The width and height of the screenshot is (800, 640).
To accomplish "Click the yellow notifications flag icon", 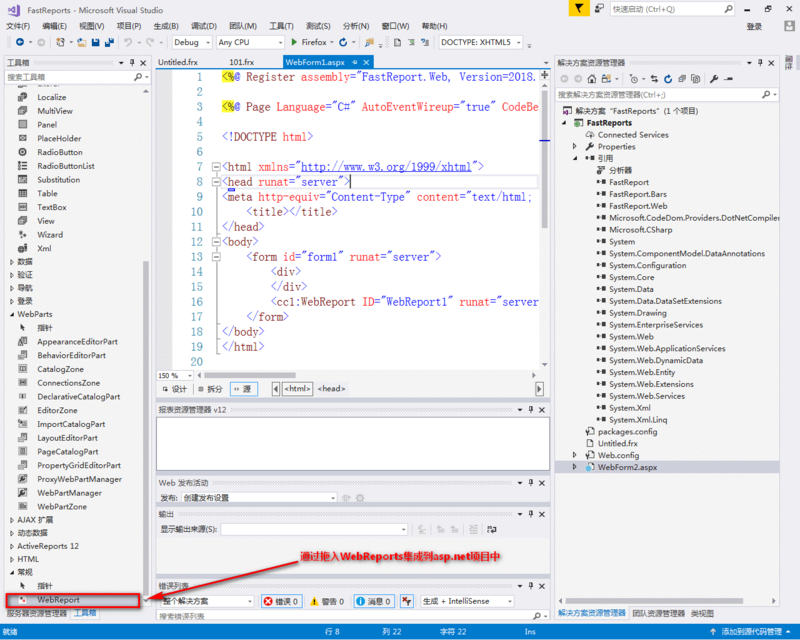I will click(579, 8).
